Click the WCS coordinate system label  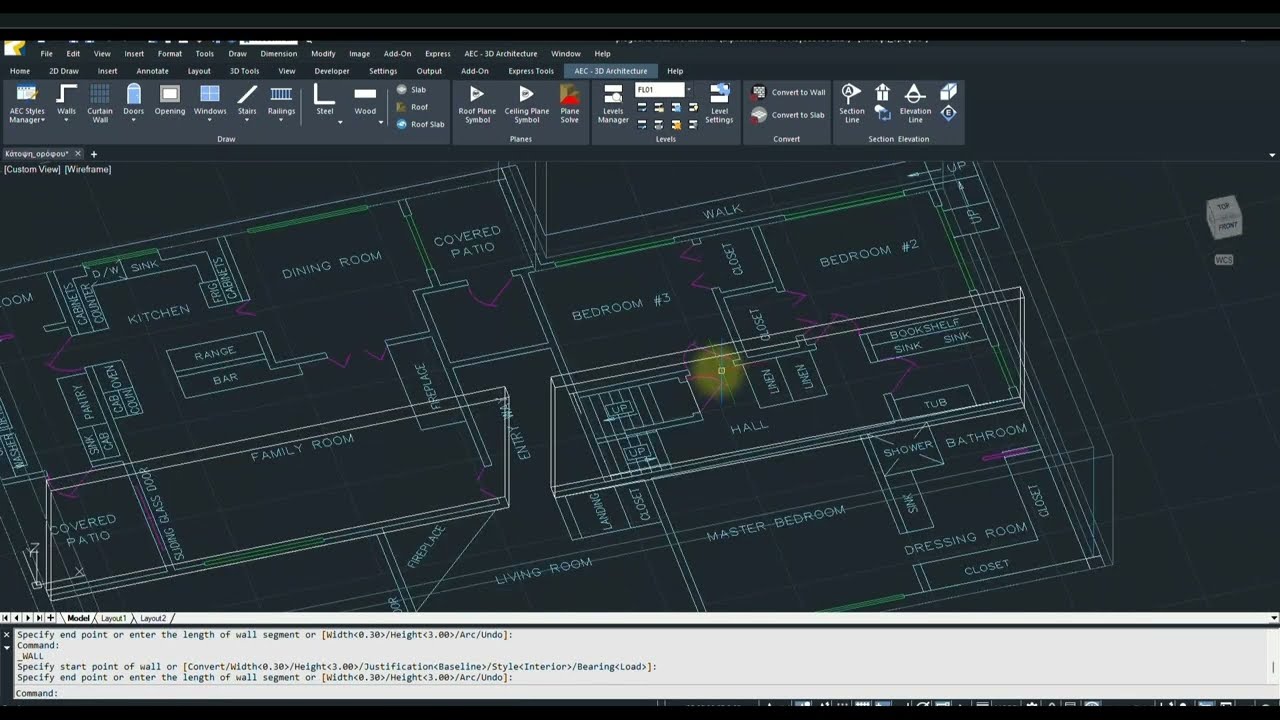pos(1224,260)
